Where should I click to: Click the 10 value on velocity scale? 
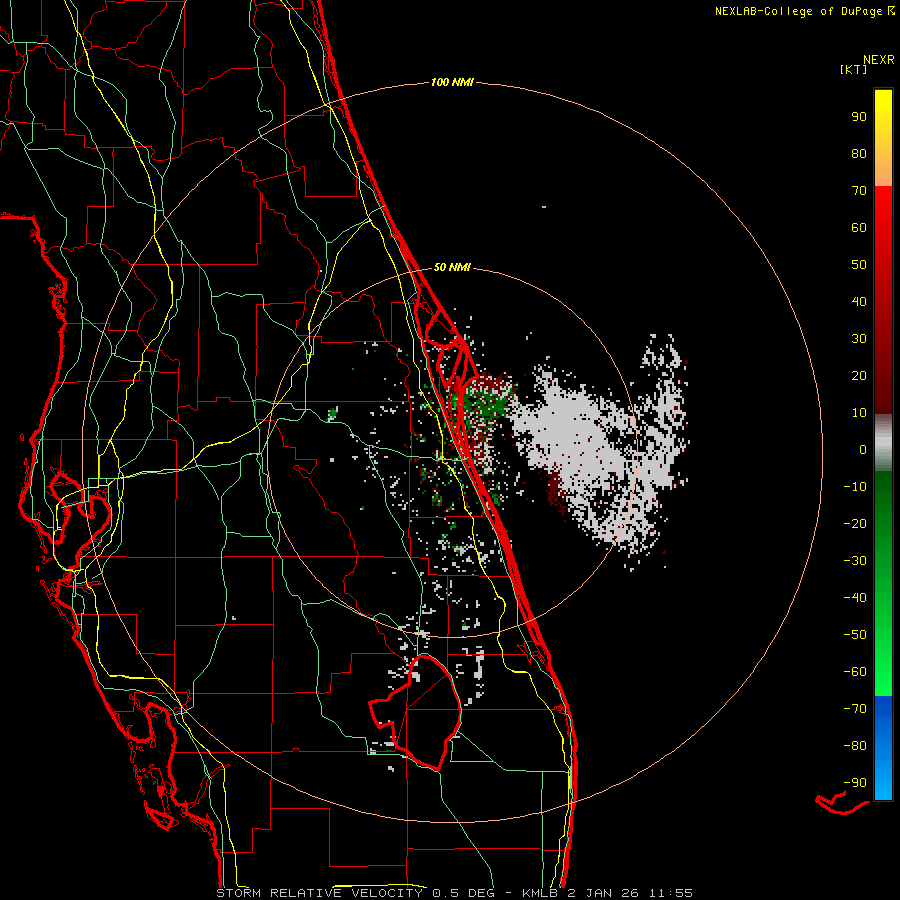pos(859,413)
